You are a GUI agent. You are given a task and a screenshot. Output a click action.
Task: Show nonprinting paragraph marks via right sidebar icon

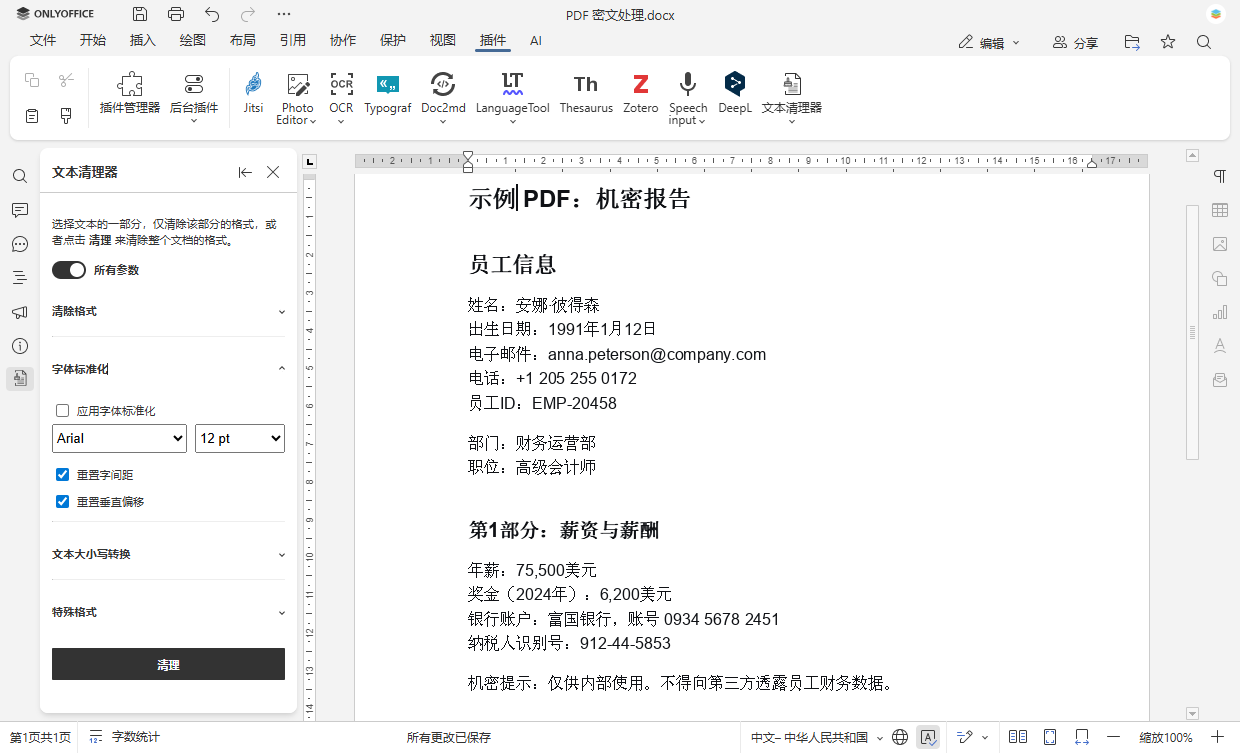pos(1220,176)
